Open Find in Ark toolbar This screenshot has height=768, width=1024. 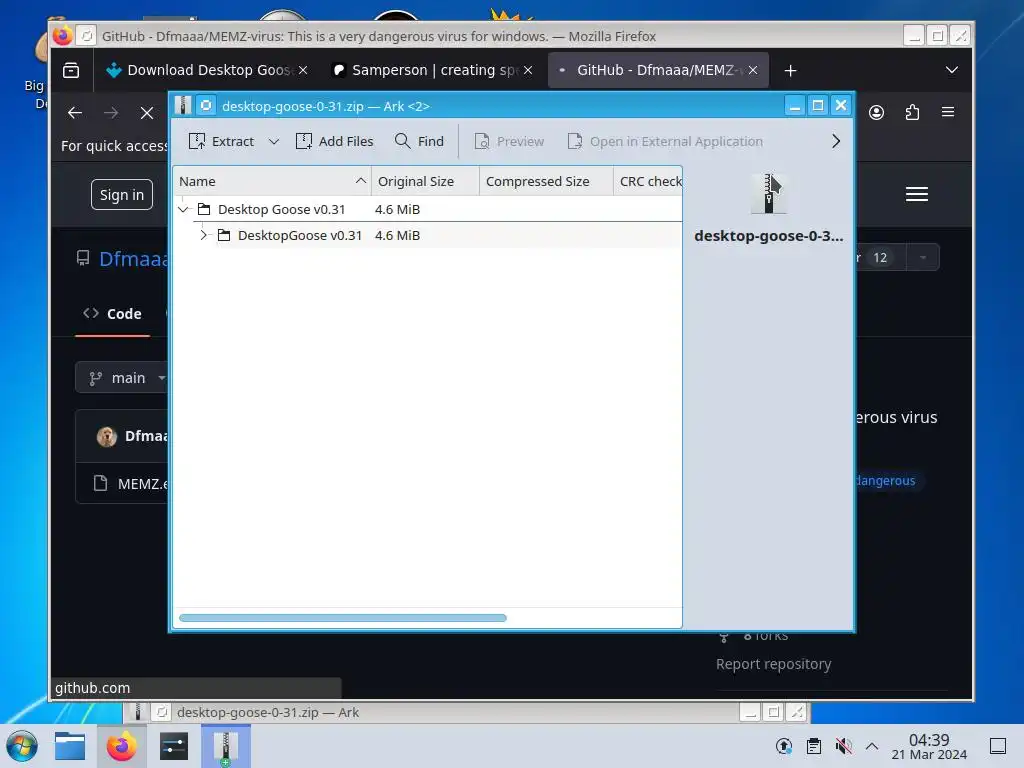coord(419,141)
